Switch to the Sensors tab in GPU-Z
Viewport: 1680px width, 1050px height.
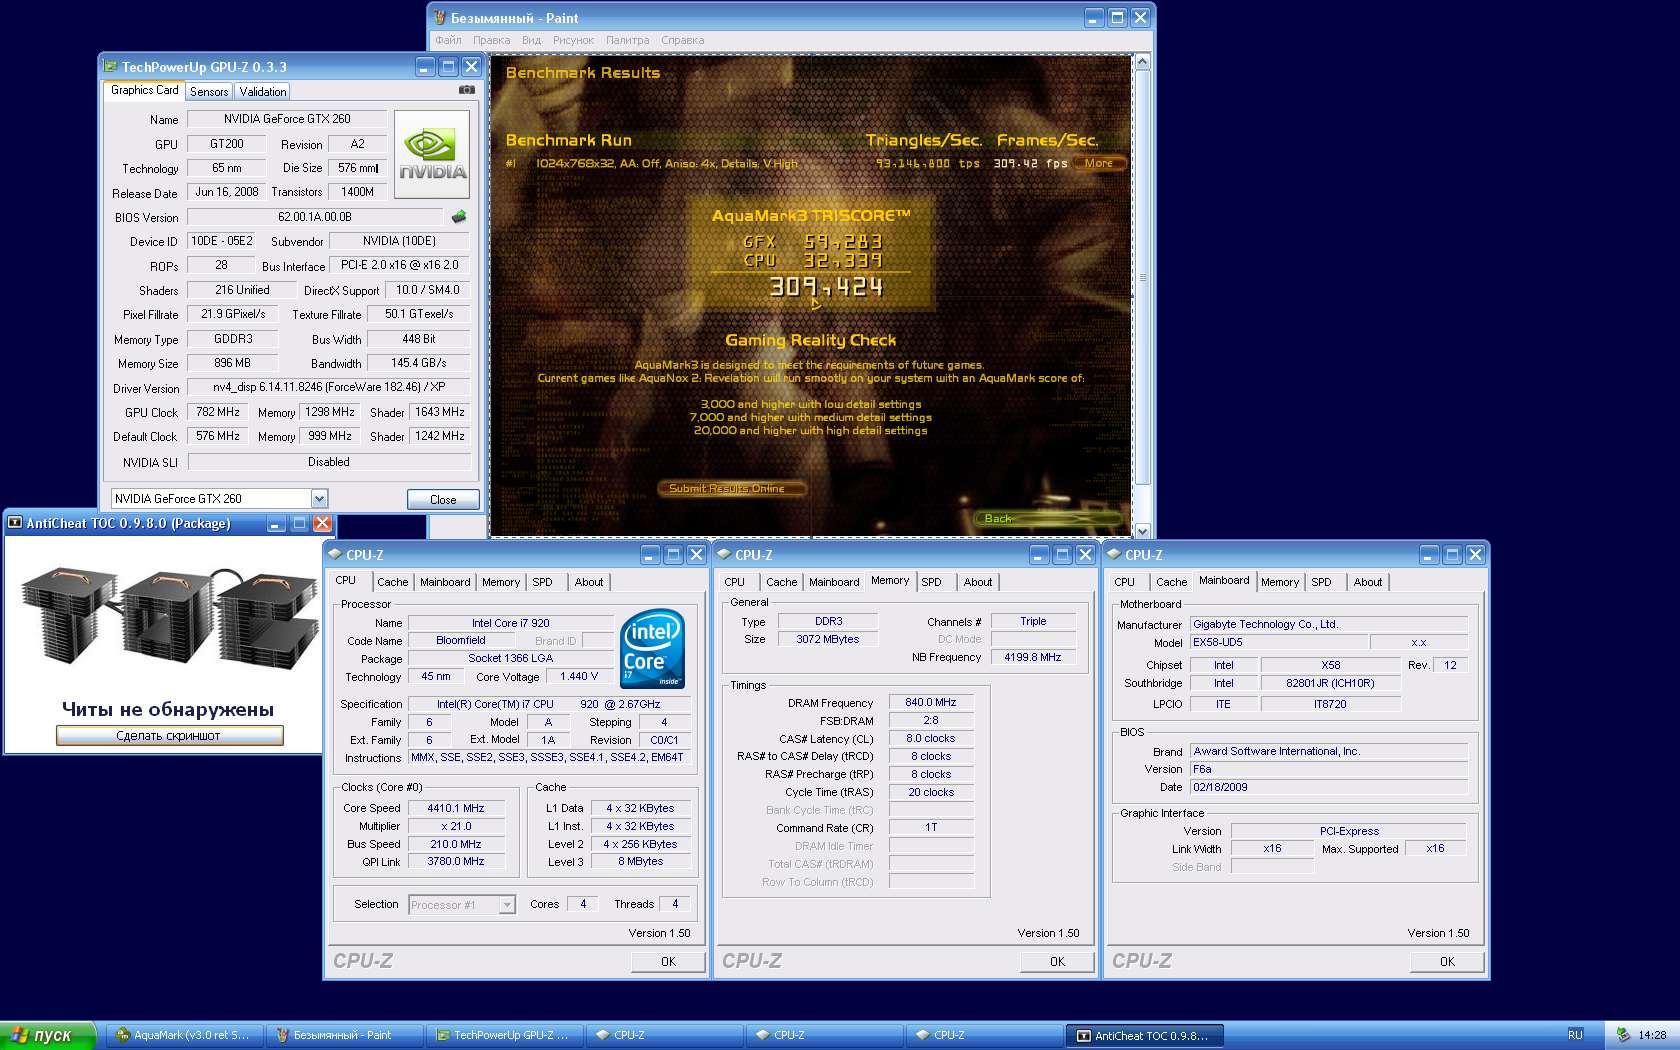[x=209, y=91]
